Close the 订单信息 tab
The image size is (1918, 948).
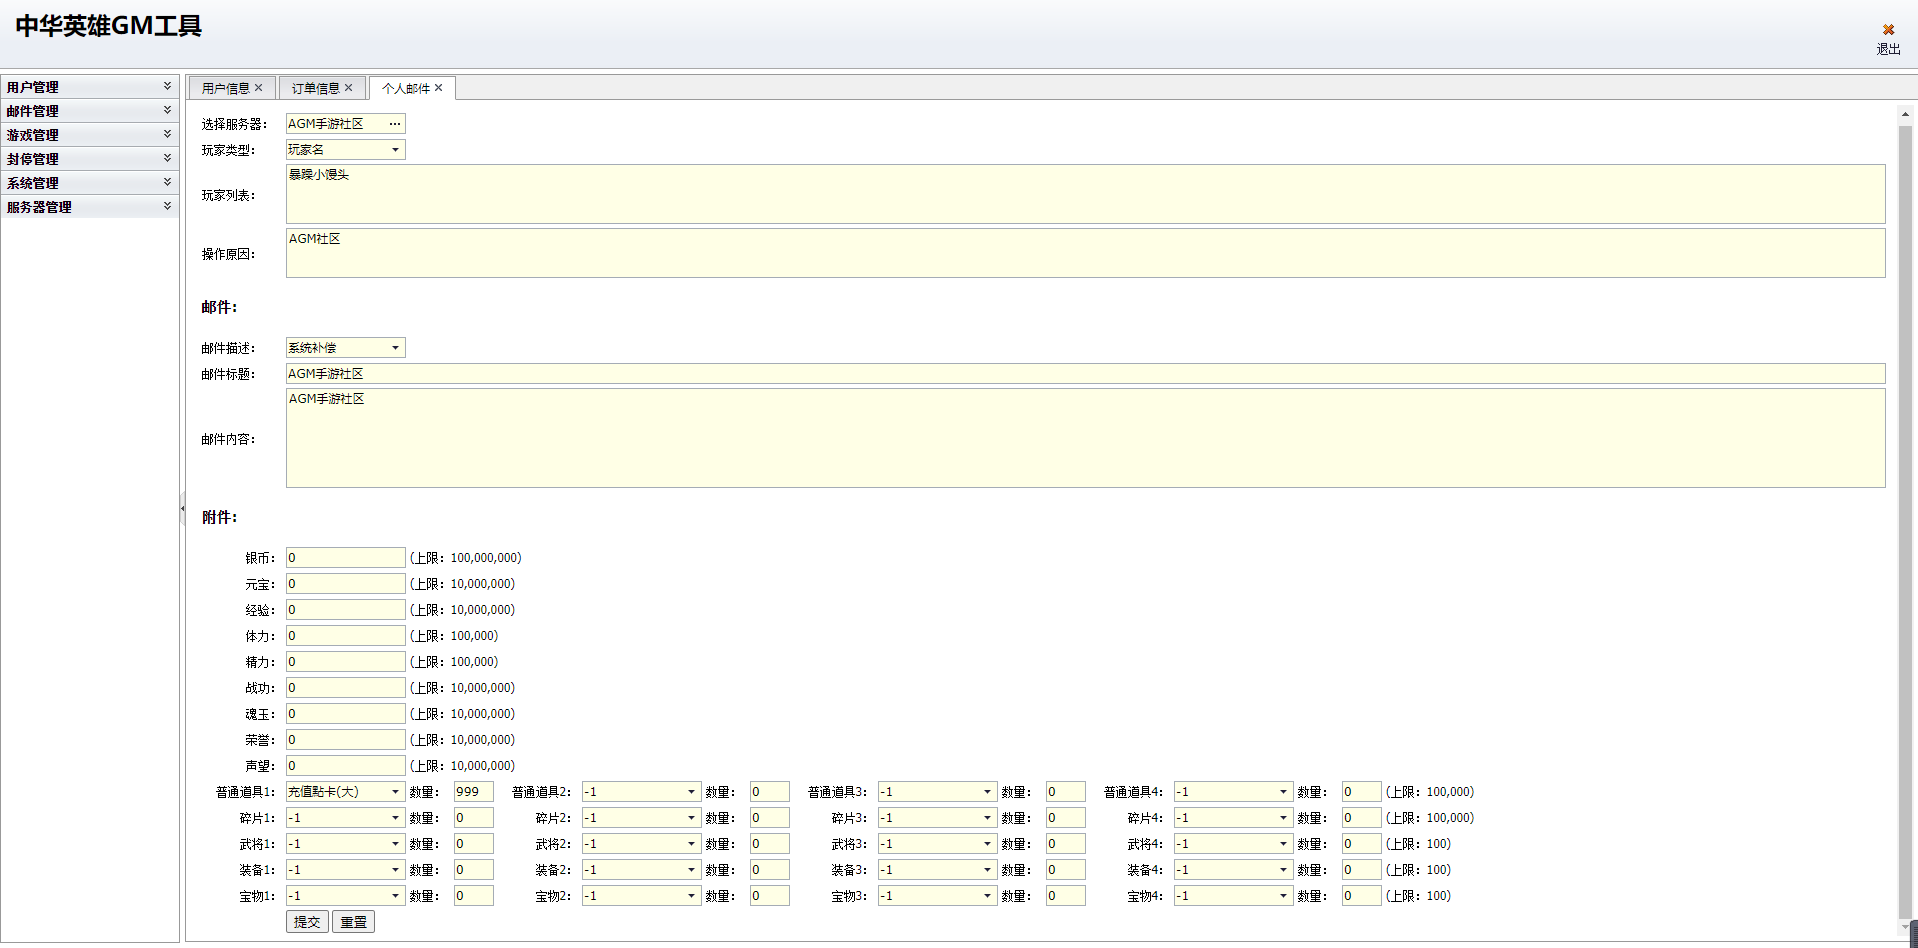348,88
